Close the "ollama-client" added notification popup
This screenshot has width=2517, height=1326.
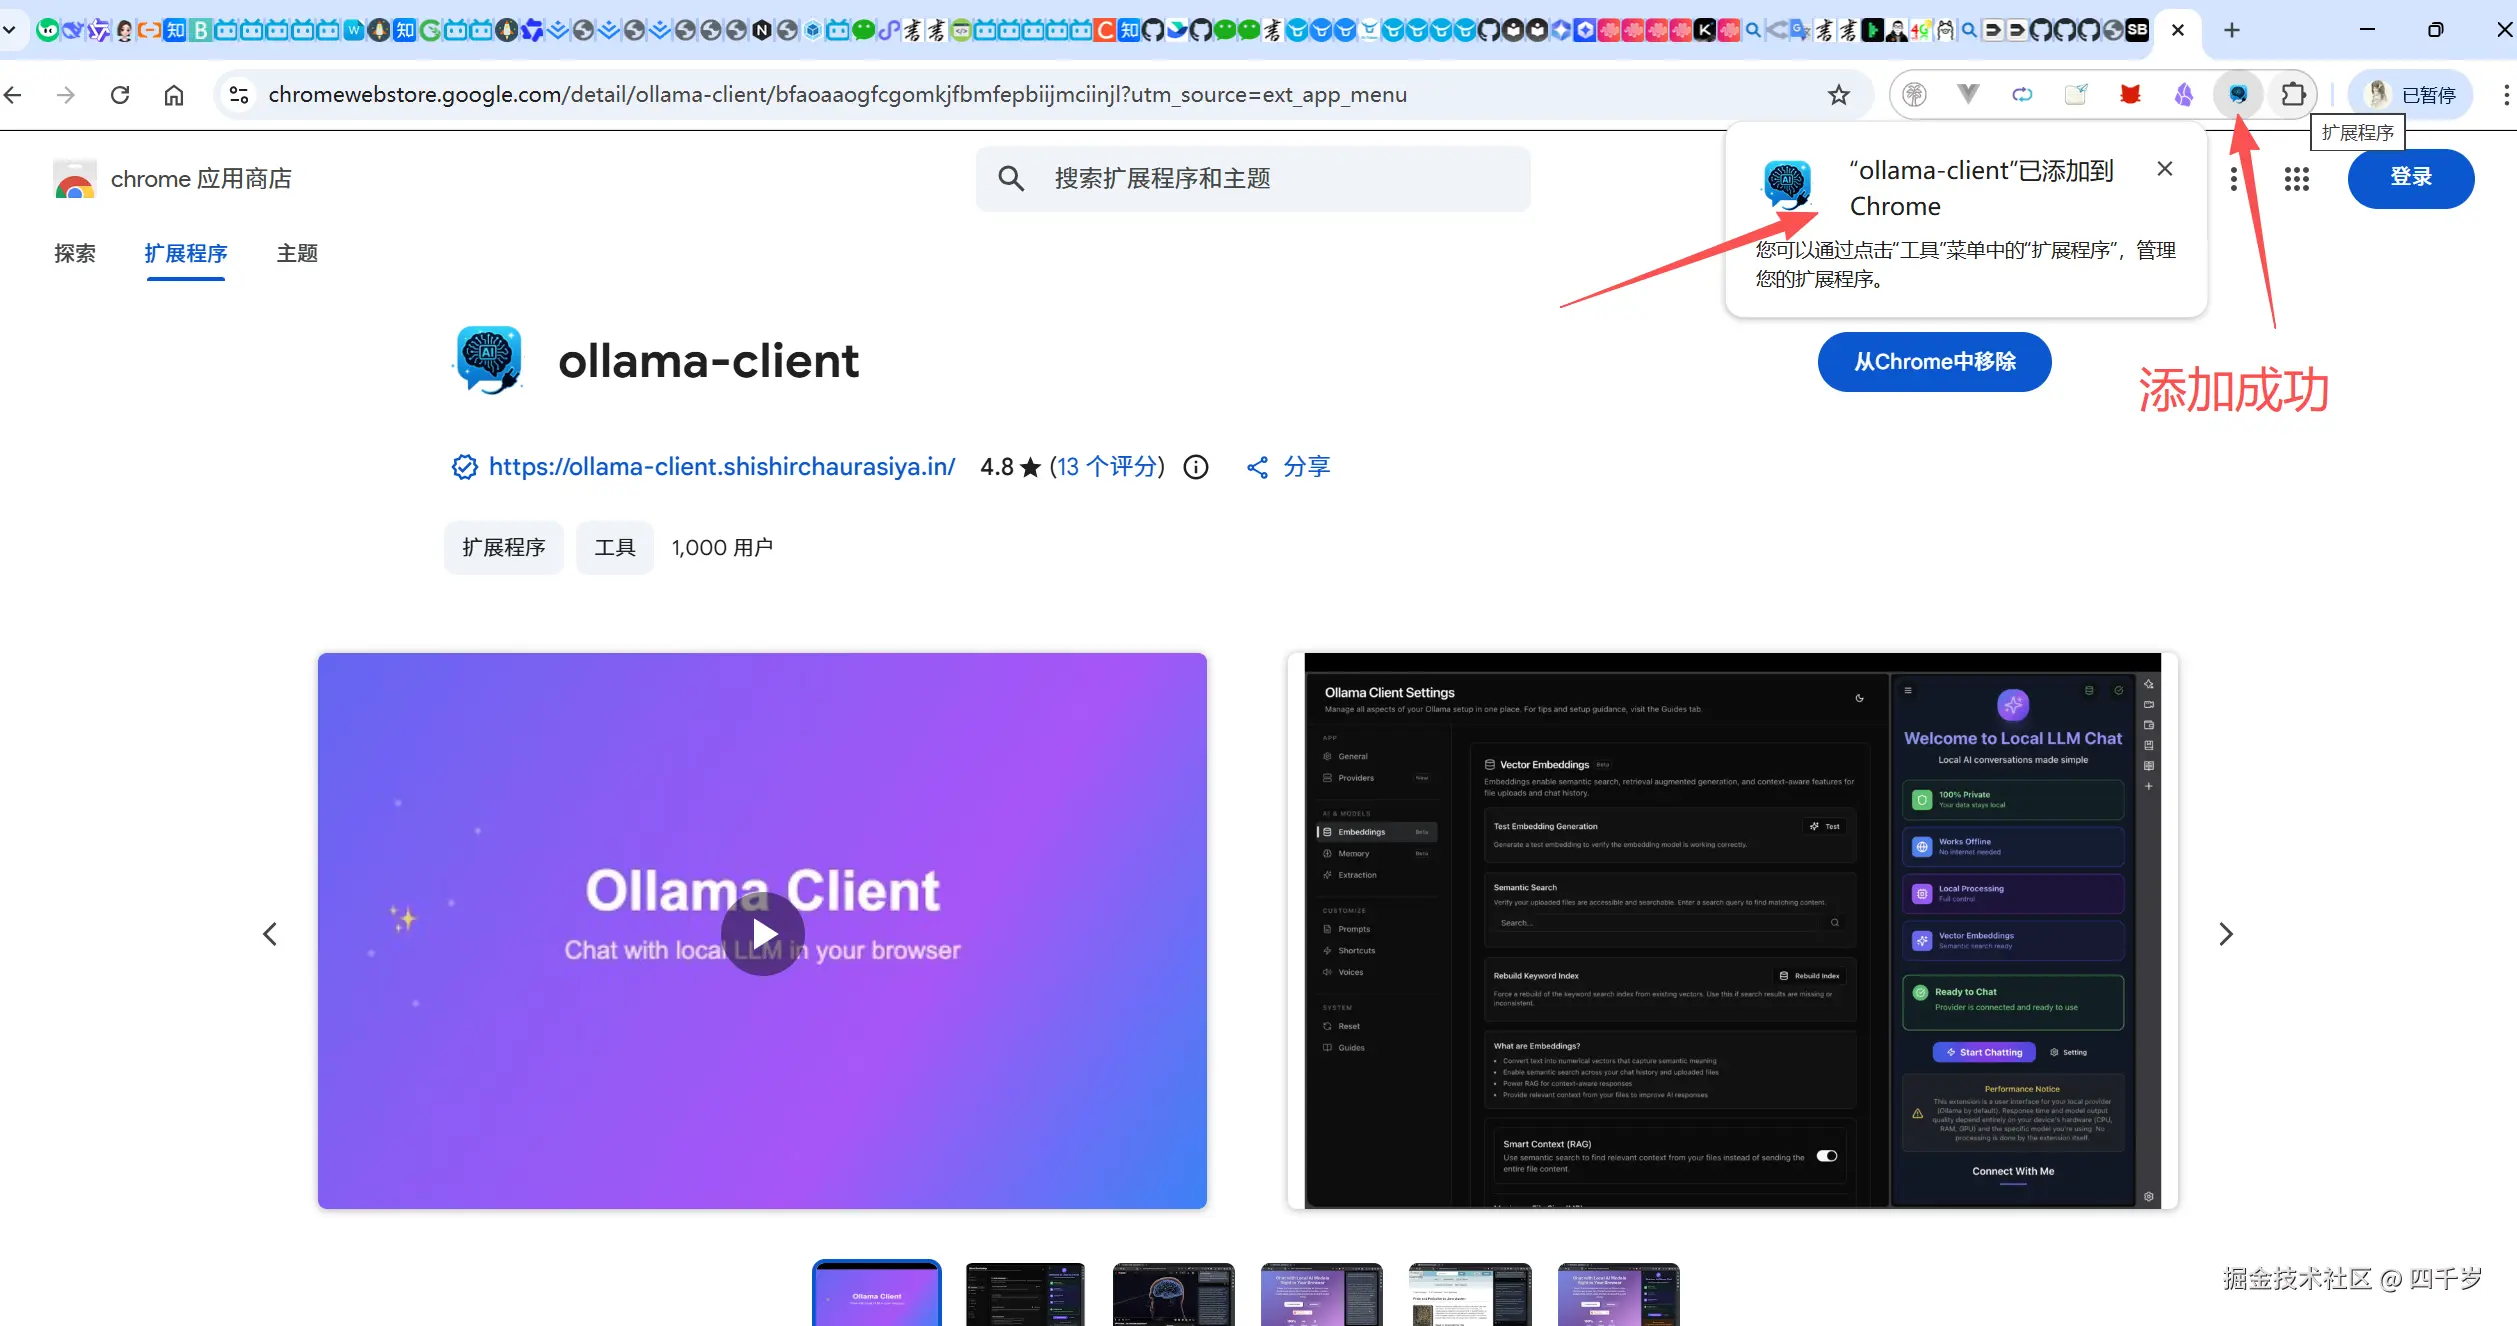pos(2165,169)
